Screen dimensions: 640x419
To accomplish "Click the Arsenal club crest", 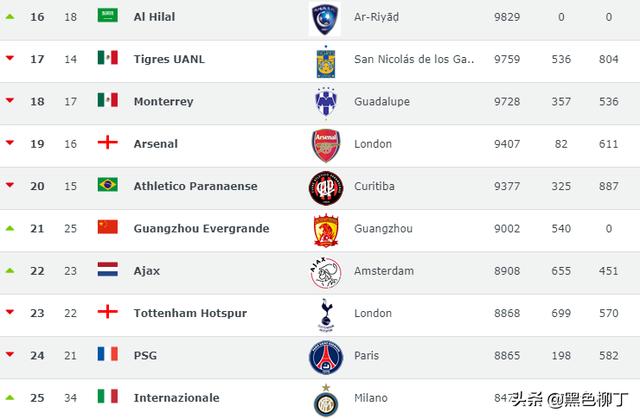I will point(325,145).
